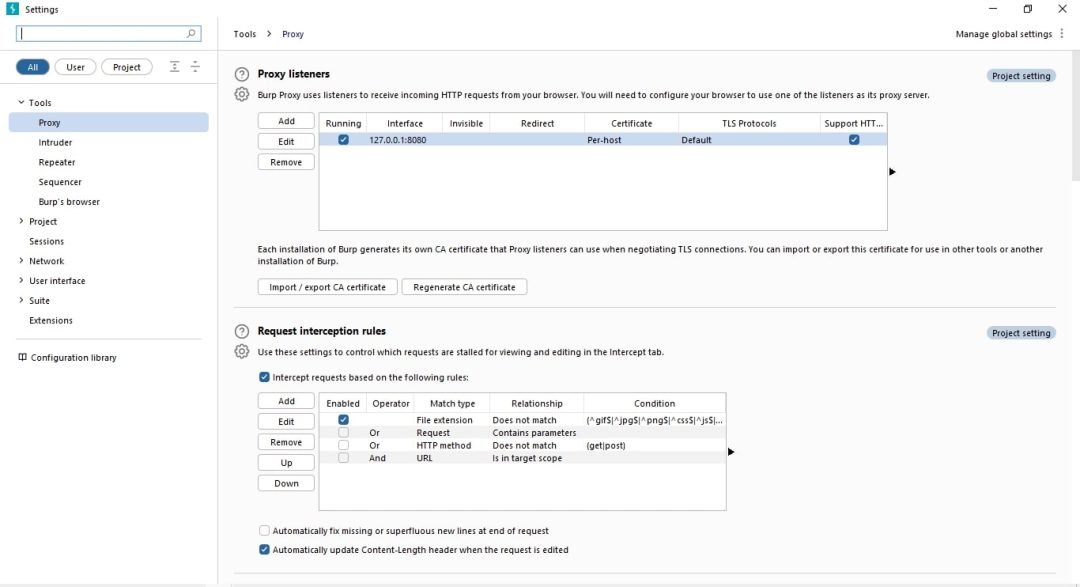Click Import / export CA certificate button
The image size is (1080, 587).
(x=327, y=287)
